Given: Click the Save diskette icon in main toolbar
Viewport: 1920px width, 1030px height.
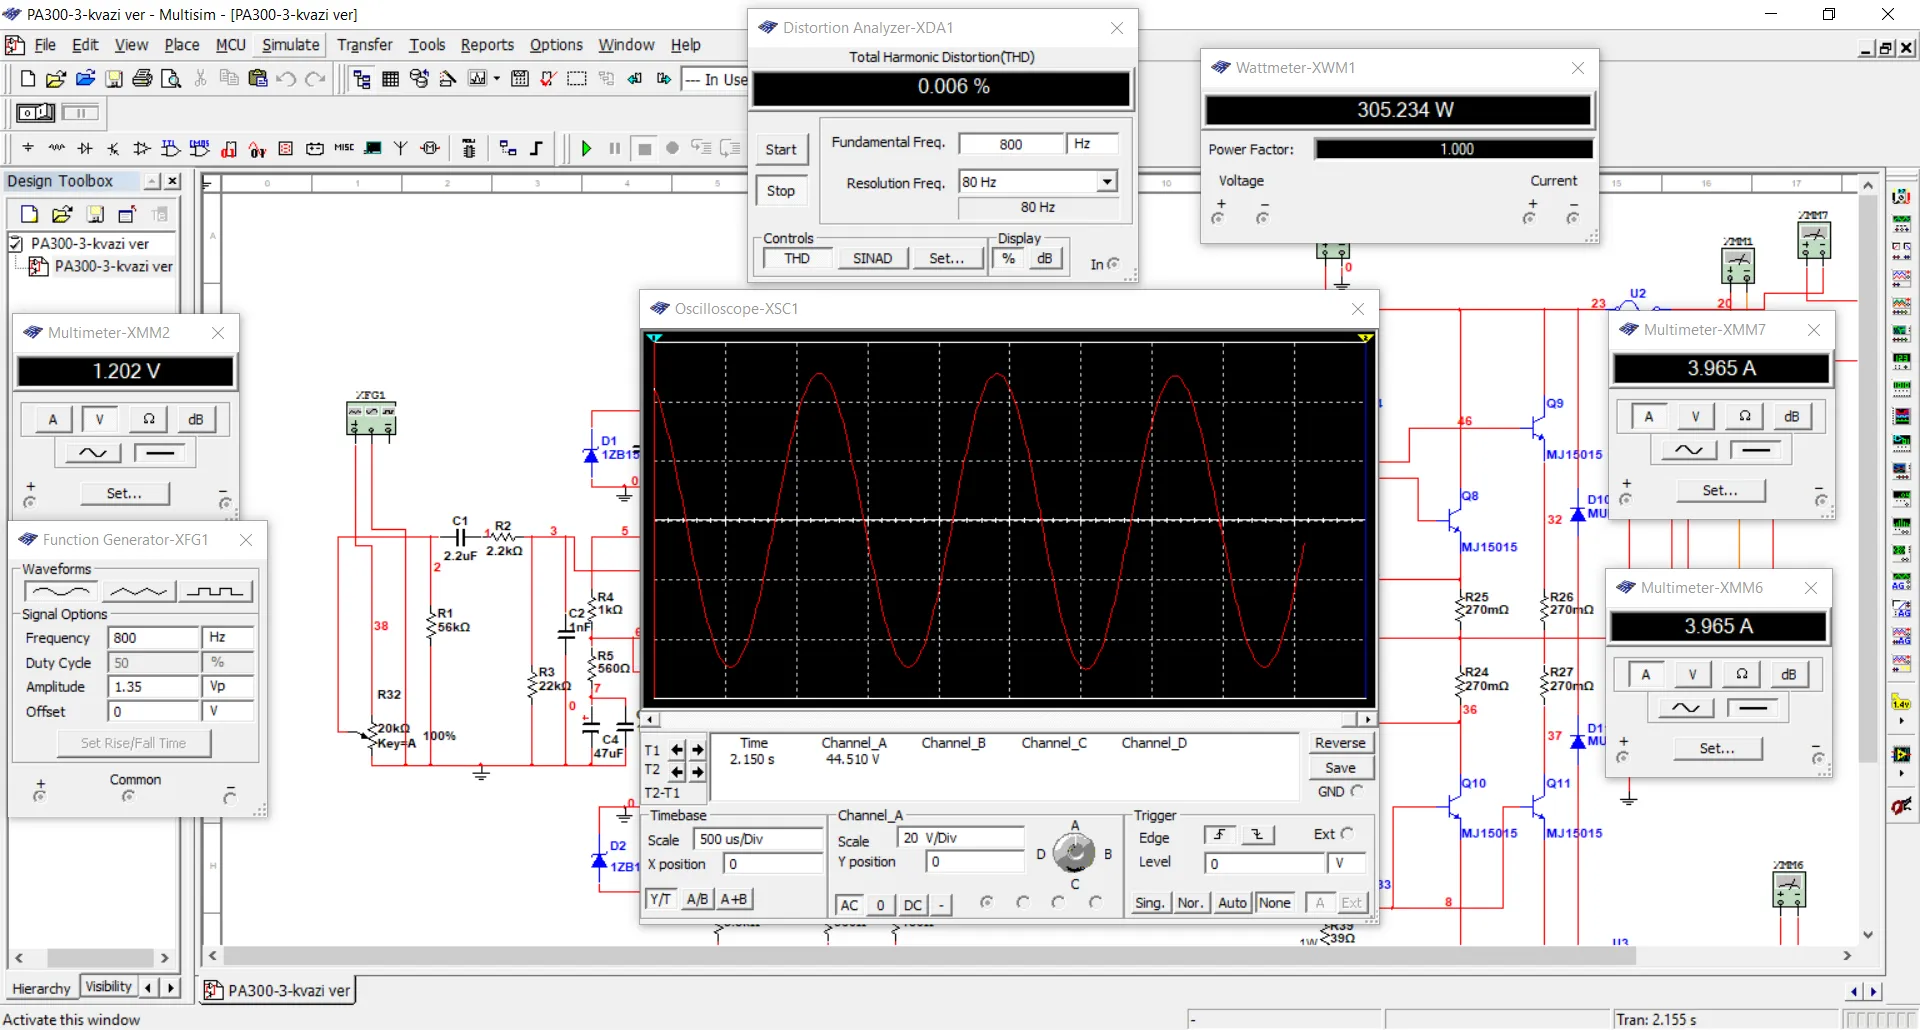Looking at the screenshot, I should pos(114,78).
